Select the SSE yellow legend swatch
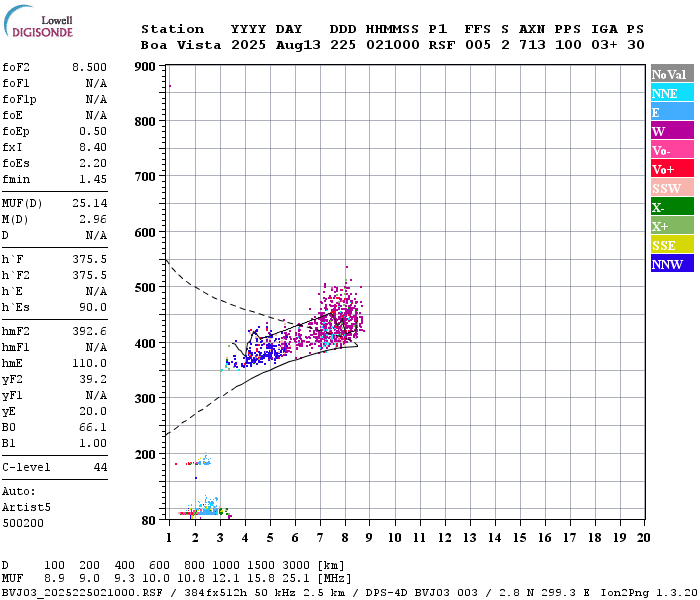Viewport: 700px width, 600px height. [x=672, y=245]
